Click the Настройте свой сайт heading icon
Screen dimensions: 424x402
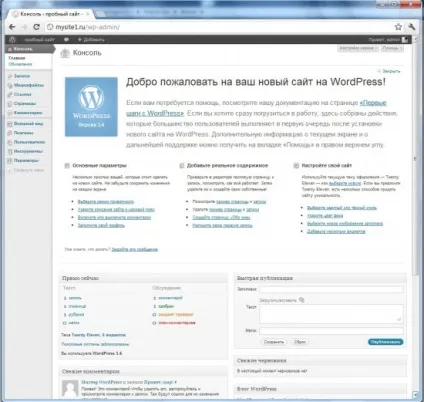click(x=296, y=166)
